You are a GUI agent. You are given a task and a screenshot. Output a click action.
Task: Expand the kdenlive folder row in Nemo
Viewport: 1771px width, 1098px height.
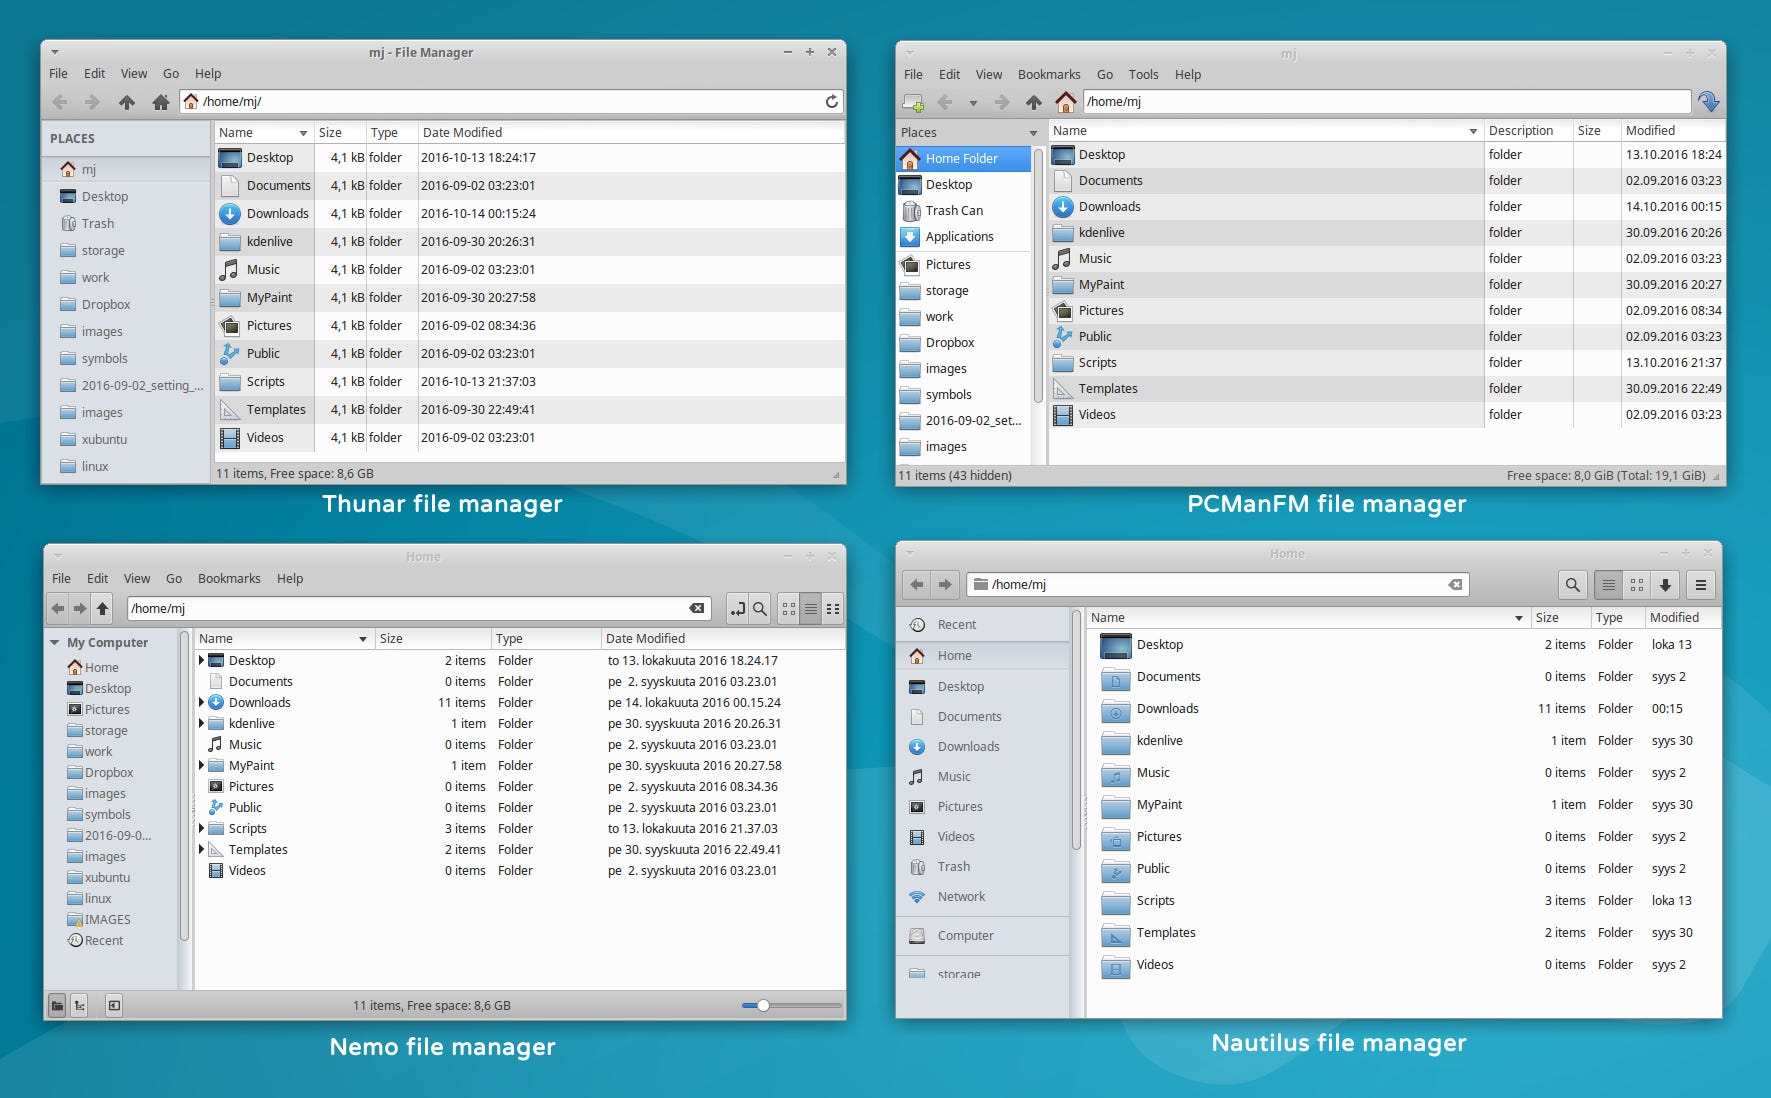(201, 723)
